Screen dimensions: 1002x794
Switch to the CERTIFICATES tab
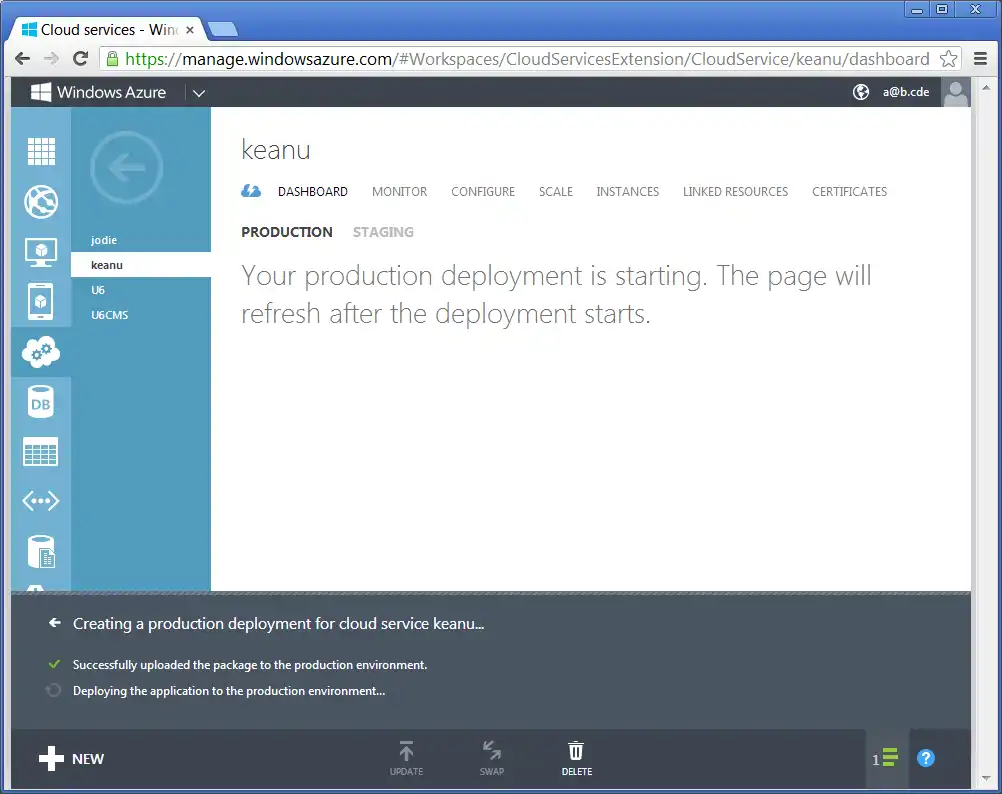[849, 192]
